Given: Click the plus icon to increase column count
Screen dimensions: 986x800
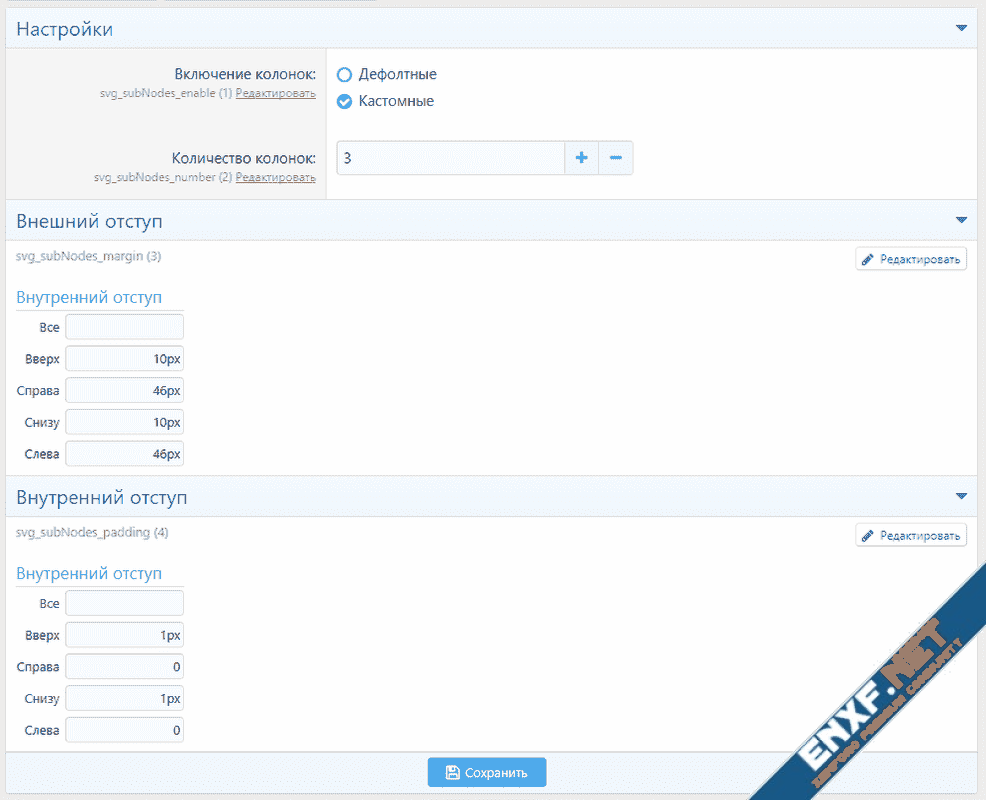Looking at the screenshot, I should point(581,158).
